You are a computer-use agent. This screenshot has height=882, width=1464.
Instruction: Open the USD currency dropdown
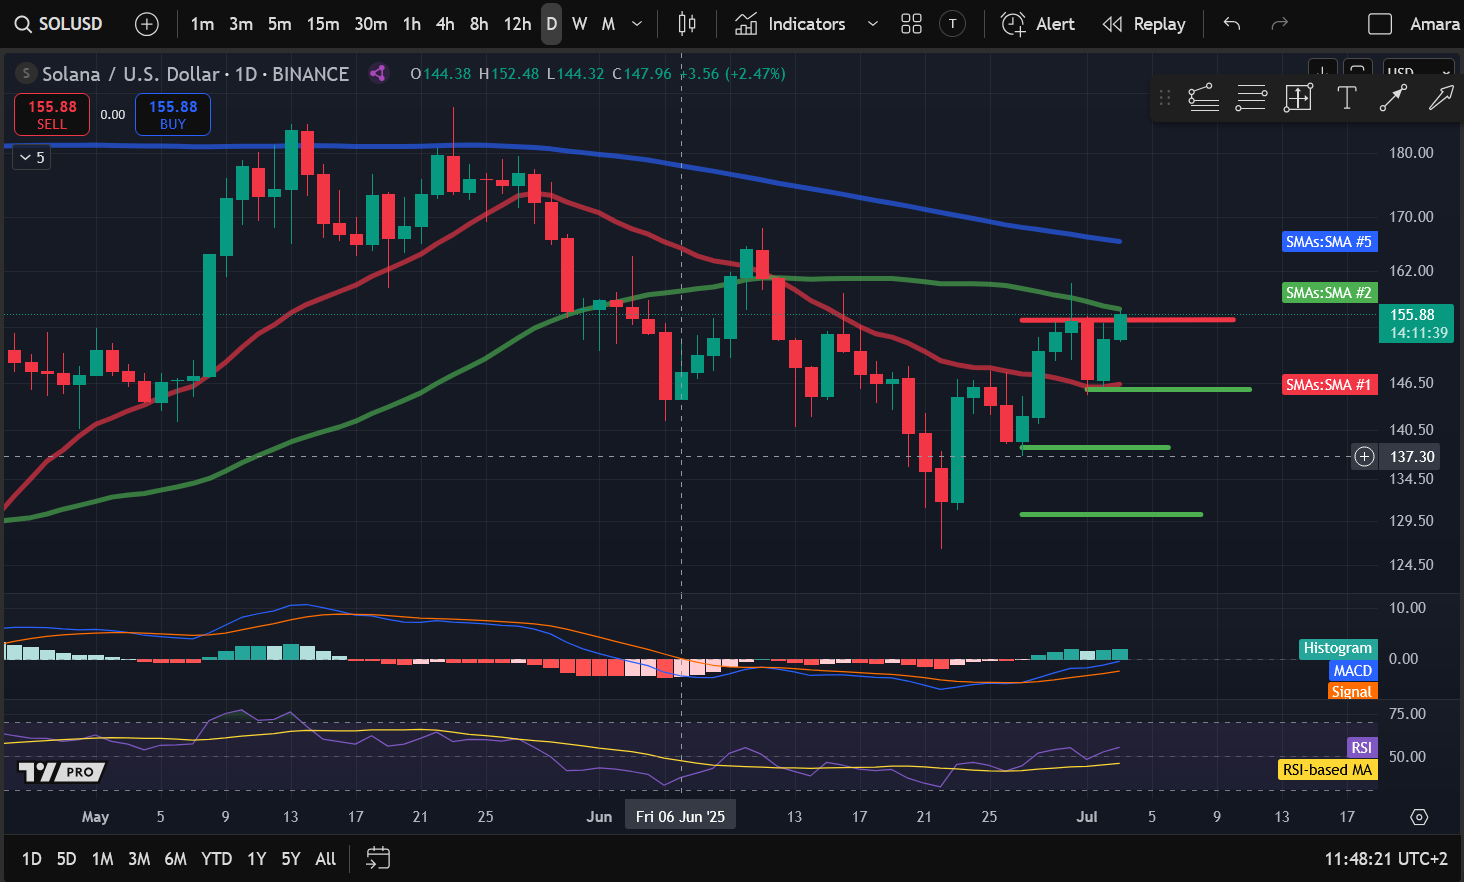pos(1419,71)
